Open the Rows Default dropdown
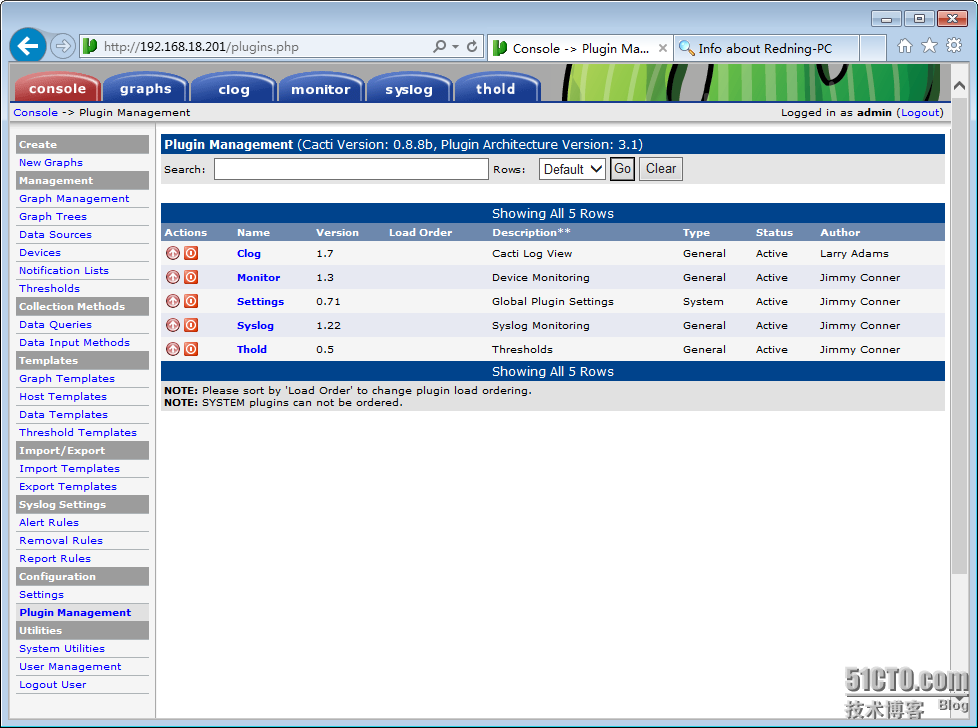The width and height of the screenshot is (978, 728). click(572, 169)
